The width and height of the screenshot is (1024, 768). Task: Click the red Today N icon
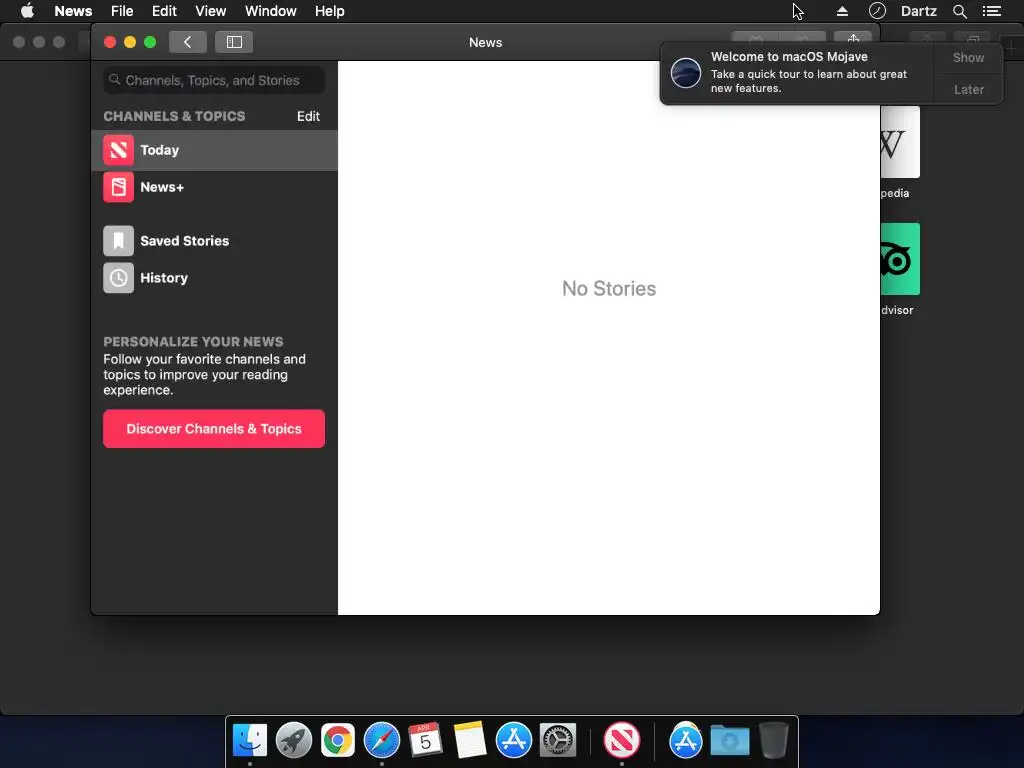pyautogui.click(x=118, y=150)
